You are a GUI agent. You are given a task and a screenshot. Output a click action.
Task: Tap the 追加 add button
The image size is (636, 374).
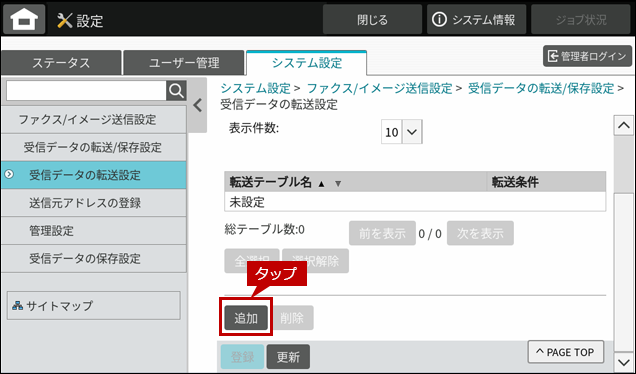(x=246, y=318)
